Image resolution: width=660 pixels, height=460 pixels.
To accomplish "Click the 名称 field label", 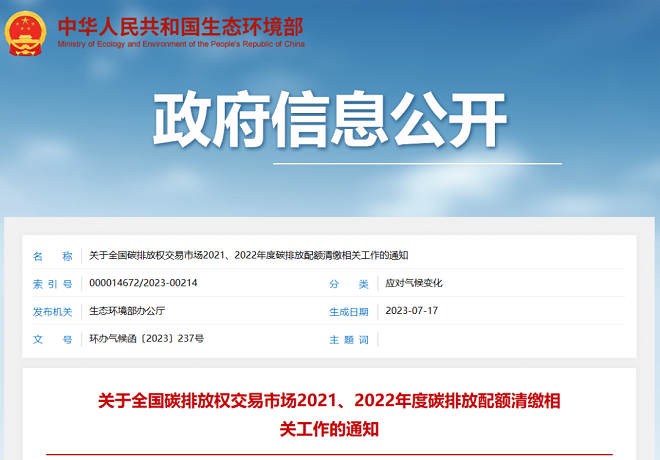I will click(52, 256).
